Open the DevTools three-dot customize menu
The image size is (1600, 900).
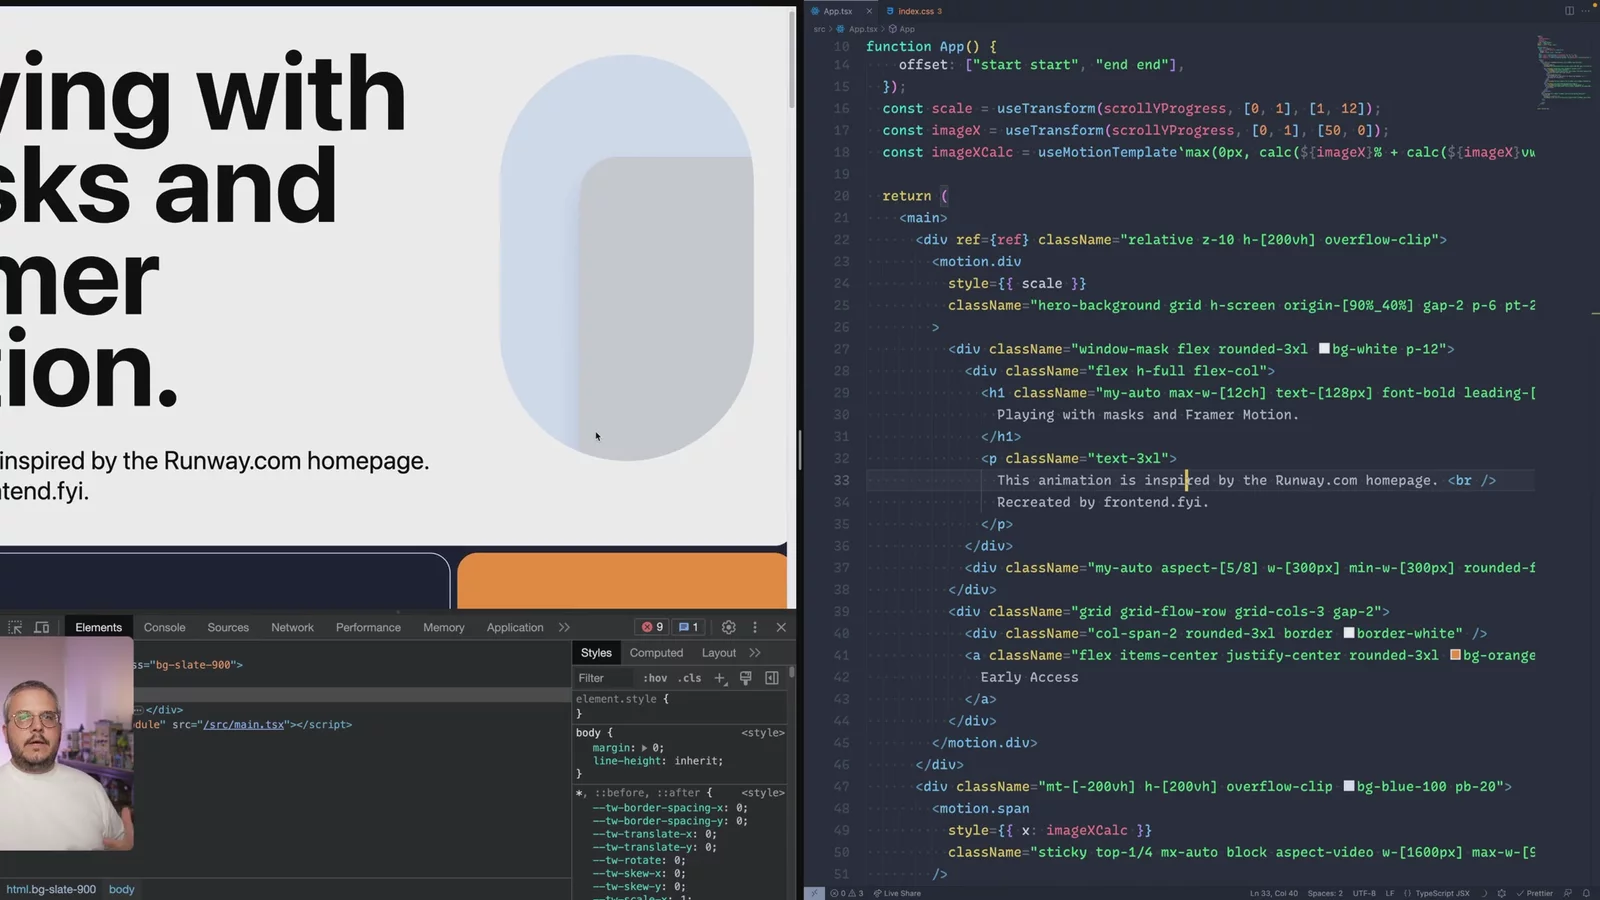pos(755,627)
